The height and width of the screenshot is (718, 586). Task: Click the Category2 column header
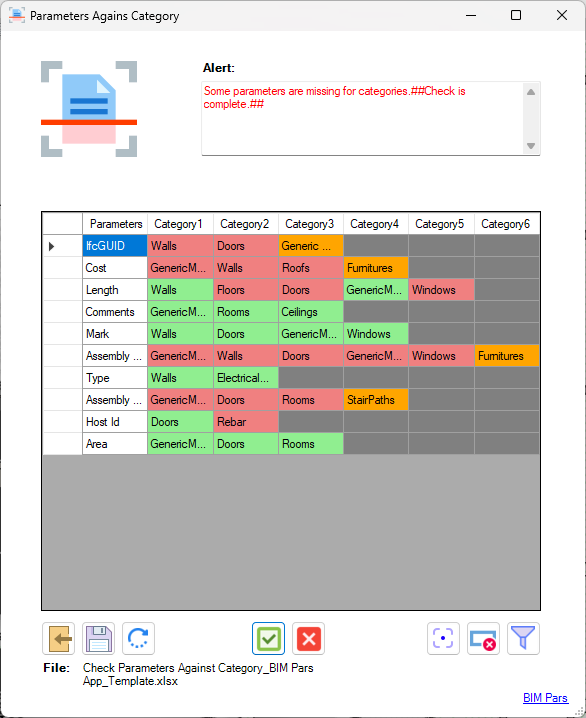click(246, 224)
